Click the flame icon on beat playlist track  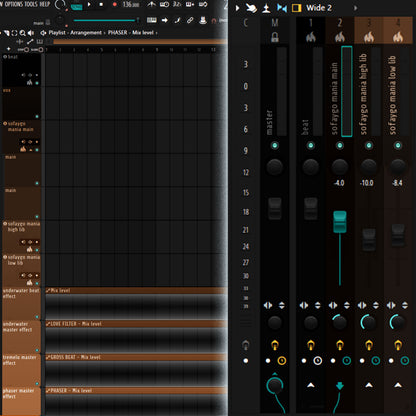click(x=30, y=82)
